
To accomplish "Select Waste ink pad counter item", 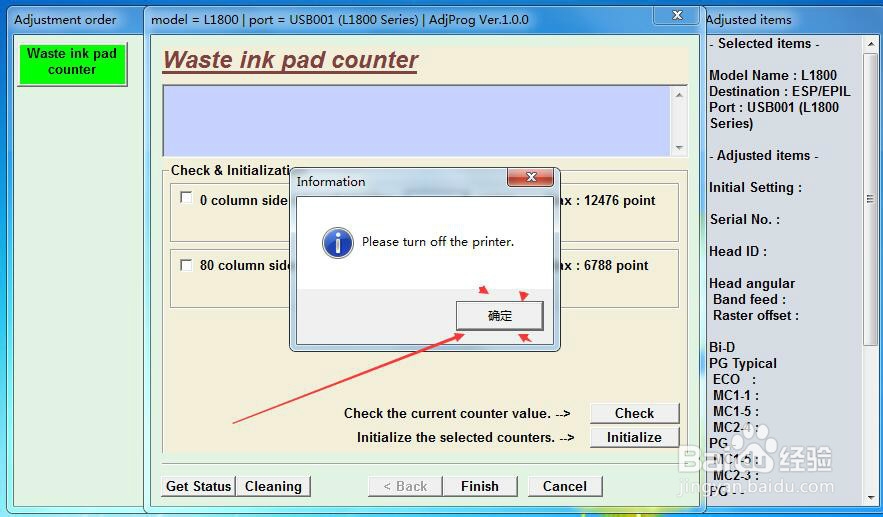I will pos(72,62).
